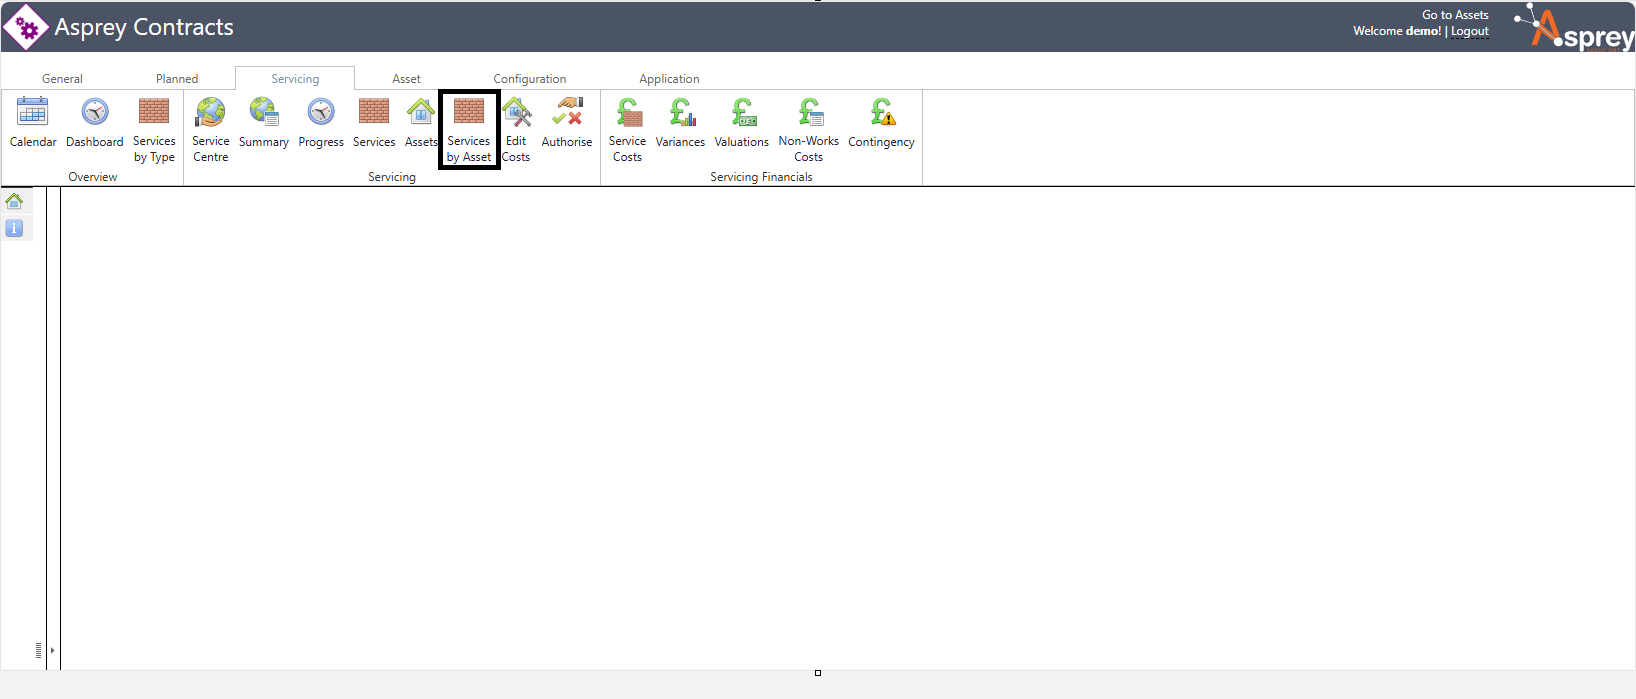
Task: Click the Contingency warning icon
Action: [882, 112]
